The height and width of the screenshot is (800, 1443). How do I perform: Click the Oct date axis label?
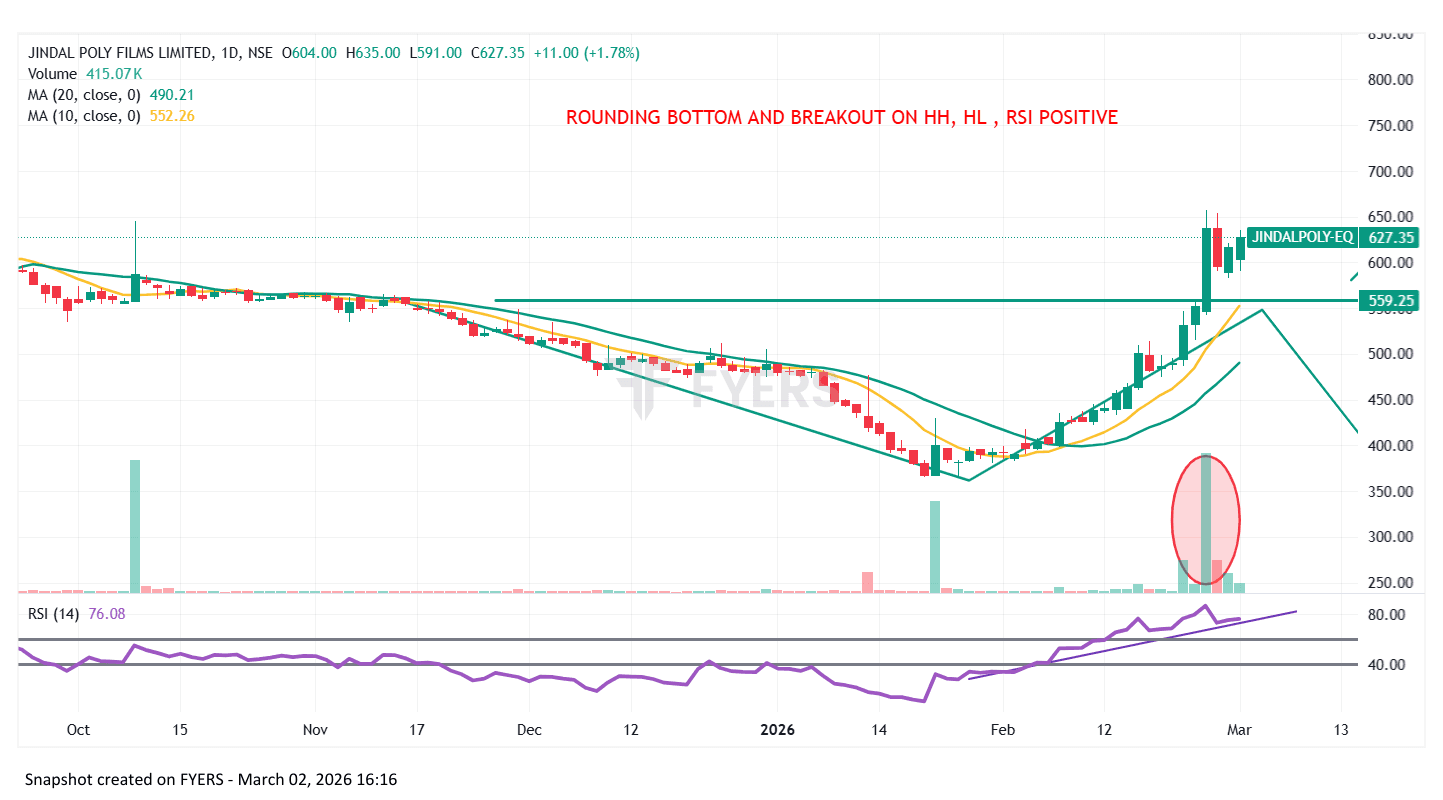click(78, 730)
